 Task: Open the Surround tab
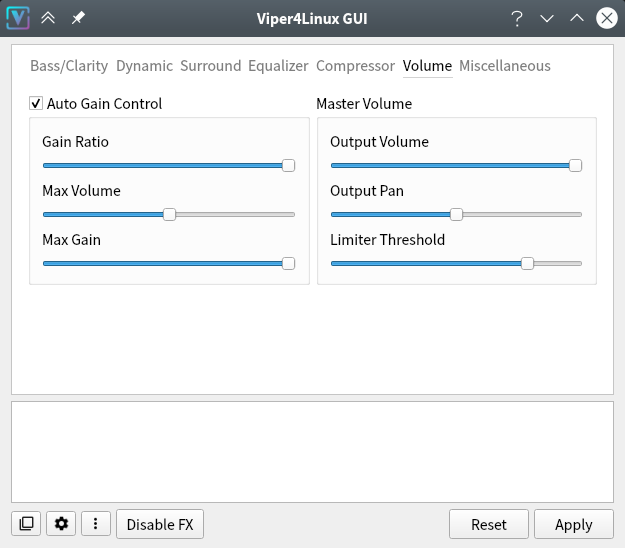(x=210, y=66)
